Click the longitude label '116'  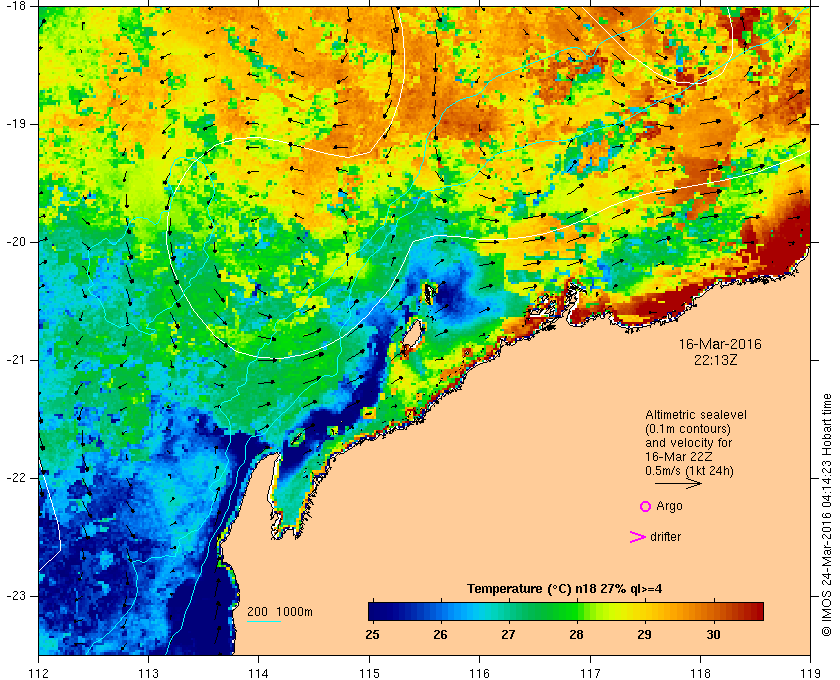(x=479, y=673)
